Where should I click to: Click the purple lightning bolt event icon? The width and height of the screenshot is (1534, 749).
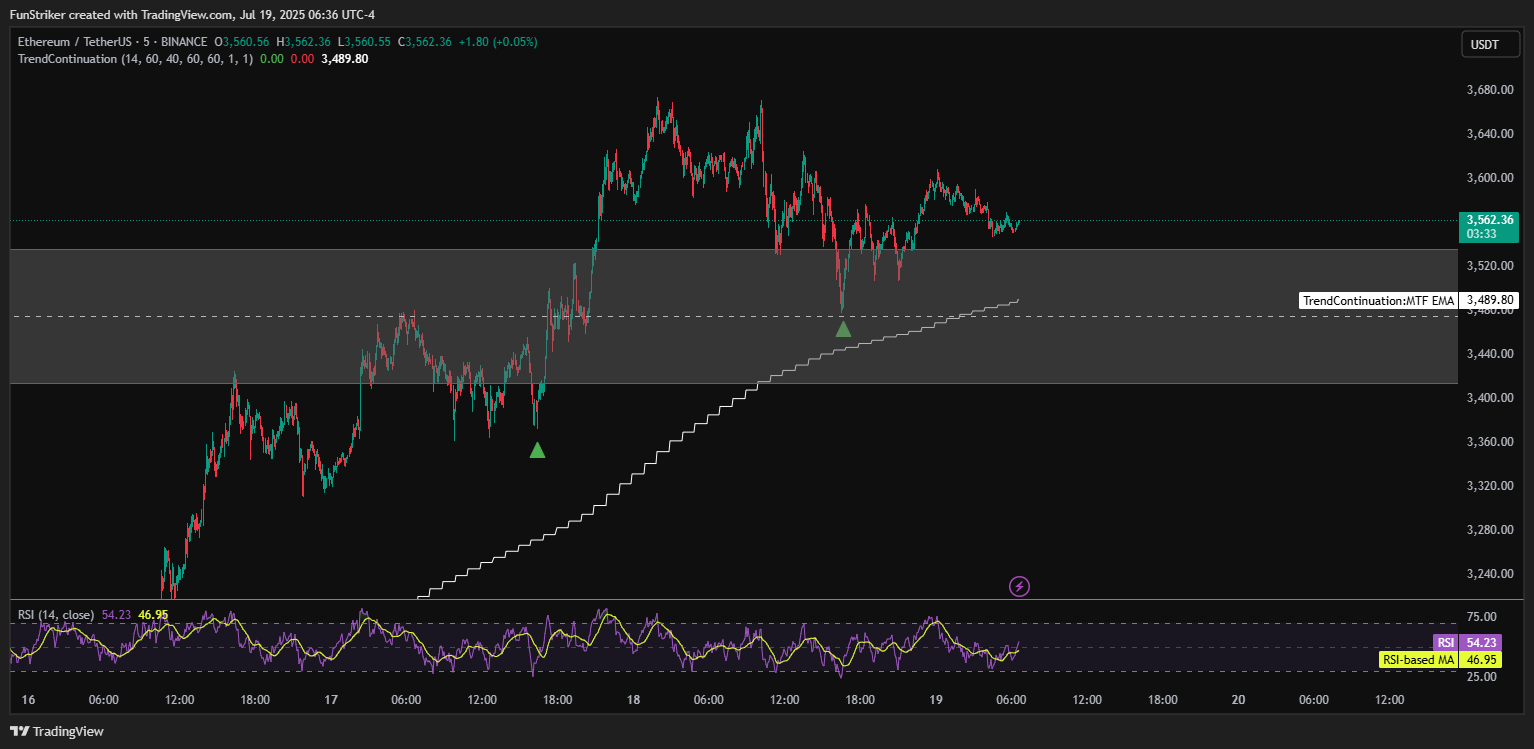(x=1019, y=586)
